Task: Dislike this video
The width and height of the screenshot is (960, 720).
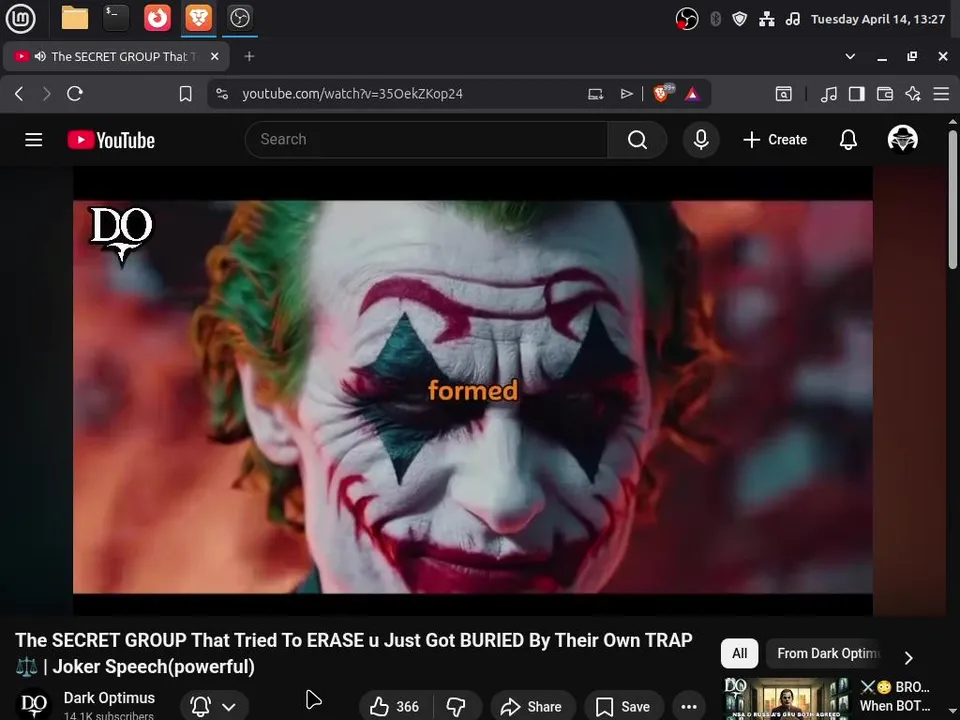Action: pyautogui.click(x=457, y=707)
